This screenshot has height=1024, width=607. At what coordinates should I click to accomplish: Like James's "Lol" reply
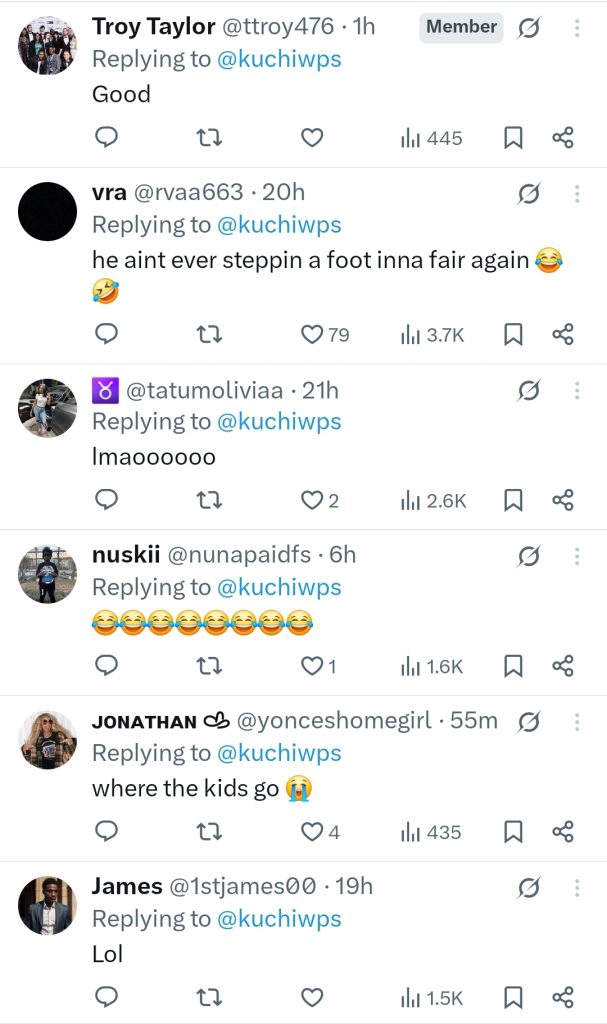coord(312,996)
